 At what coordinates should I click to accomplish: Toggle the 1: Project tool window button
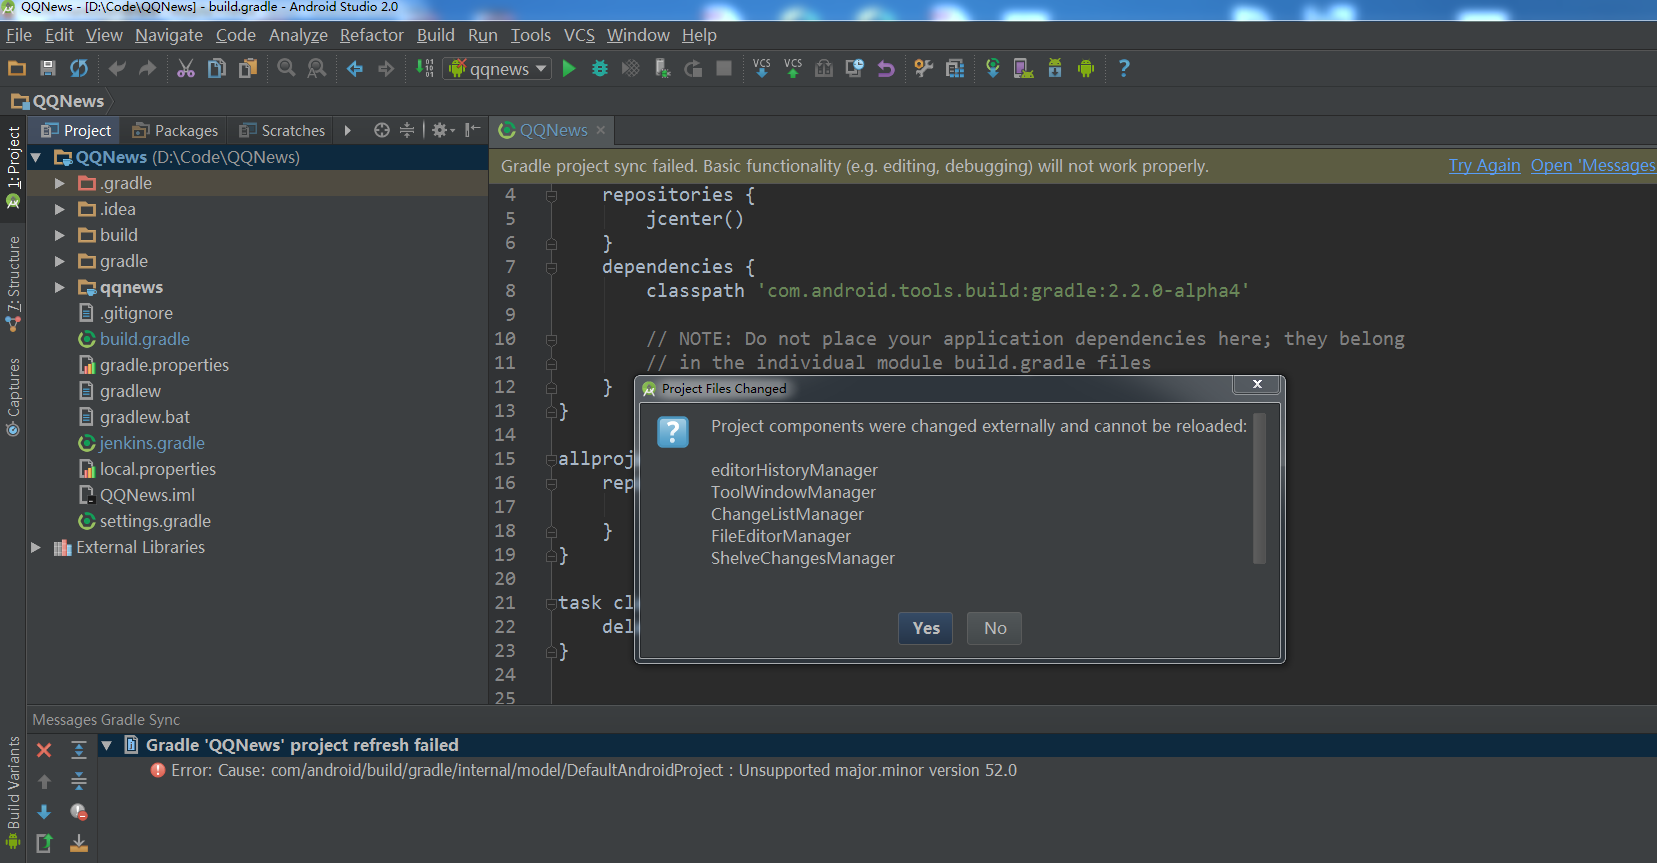[13, 166]
